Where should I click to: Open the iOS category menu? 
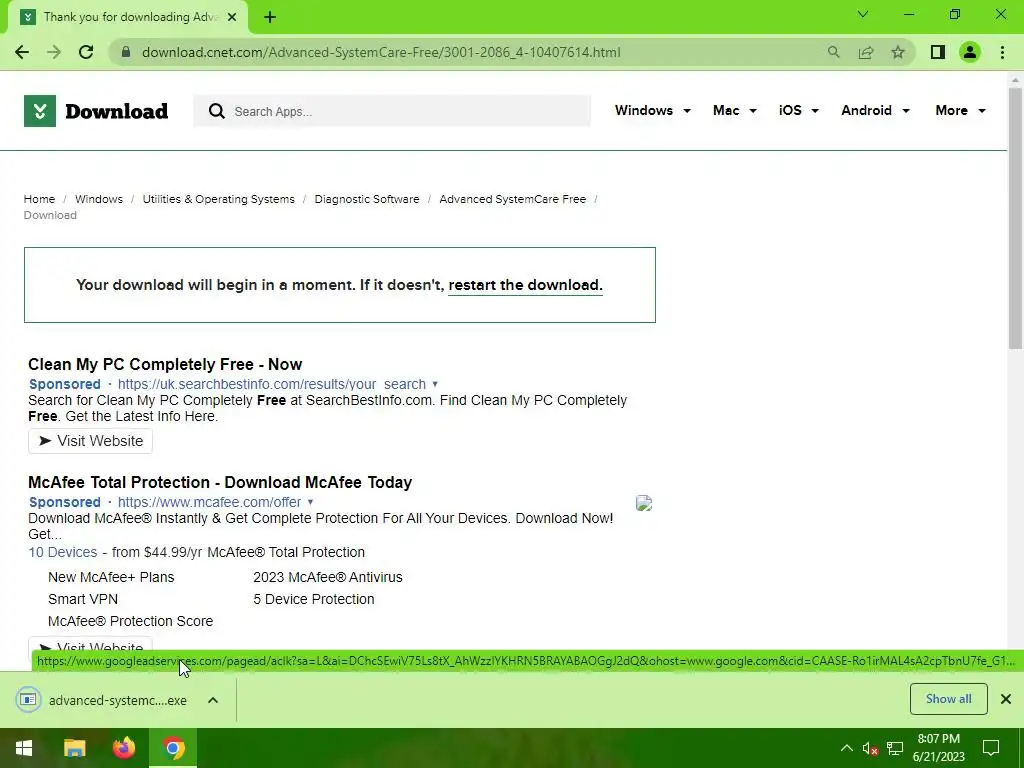[x=798, y=110]
